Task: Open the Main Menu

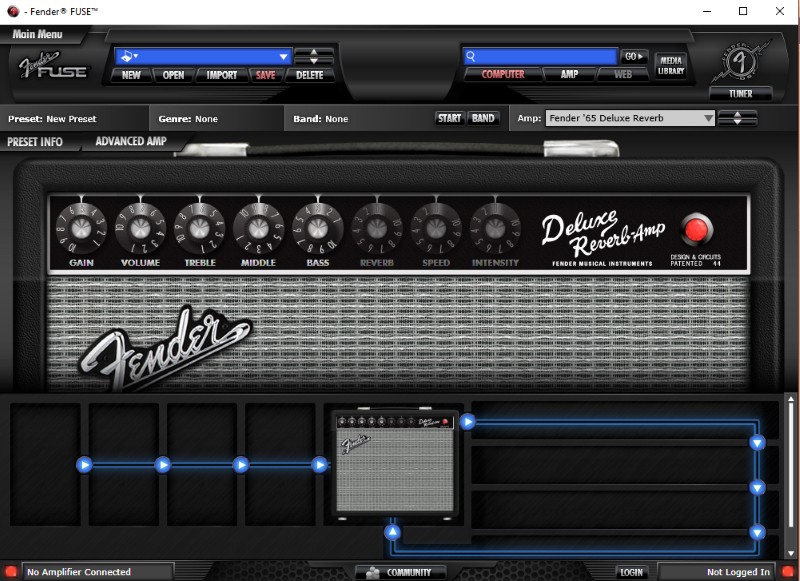Action: pyautogui.click(x=37, y=34)
